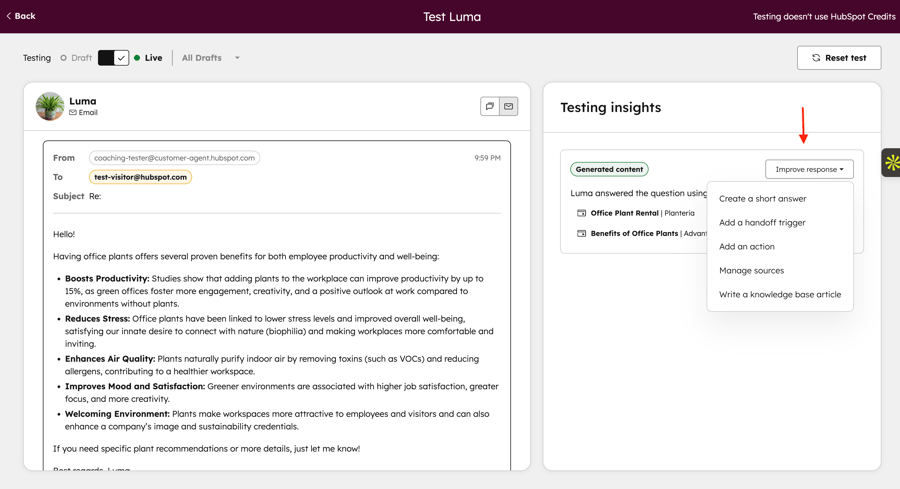Viewport: 900px width, 489px height.
Task: Open the Office Plant Rental source link
Action: 624,213
